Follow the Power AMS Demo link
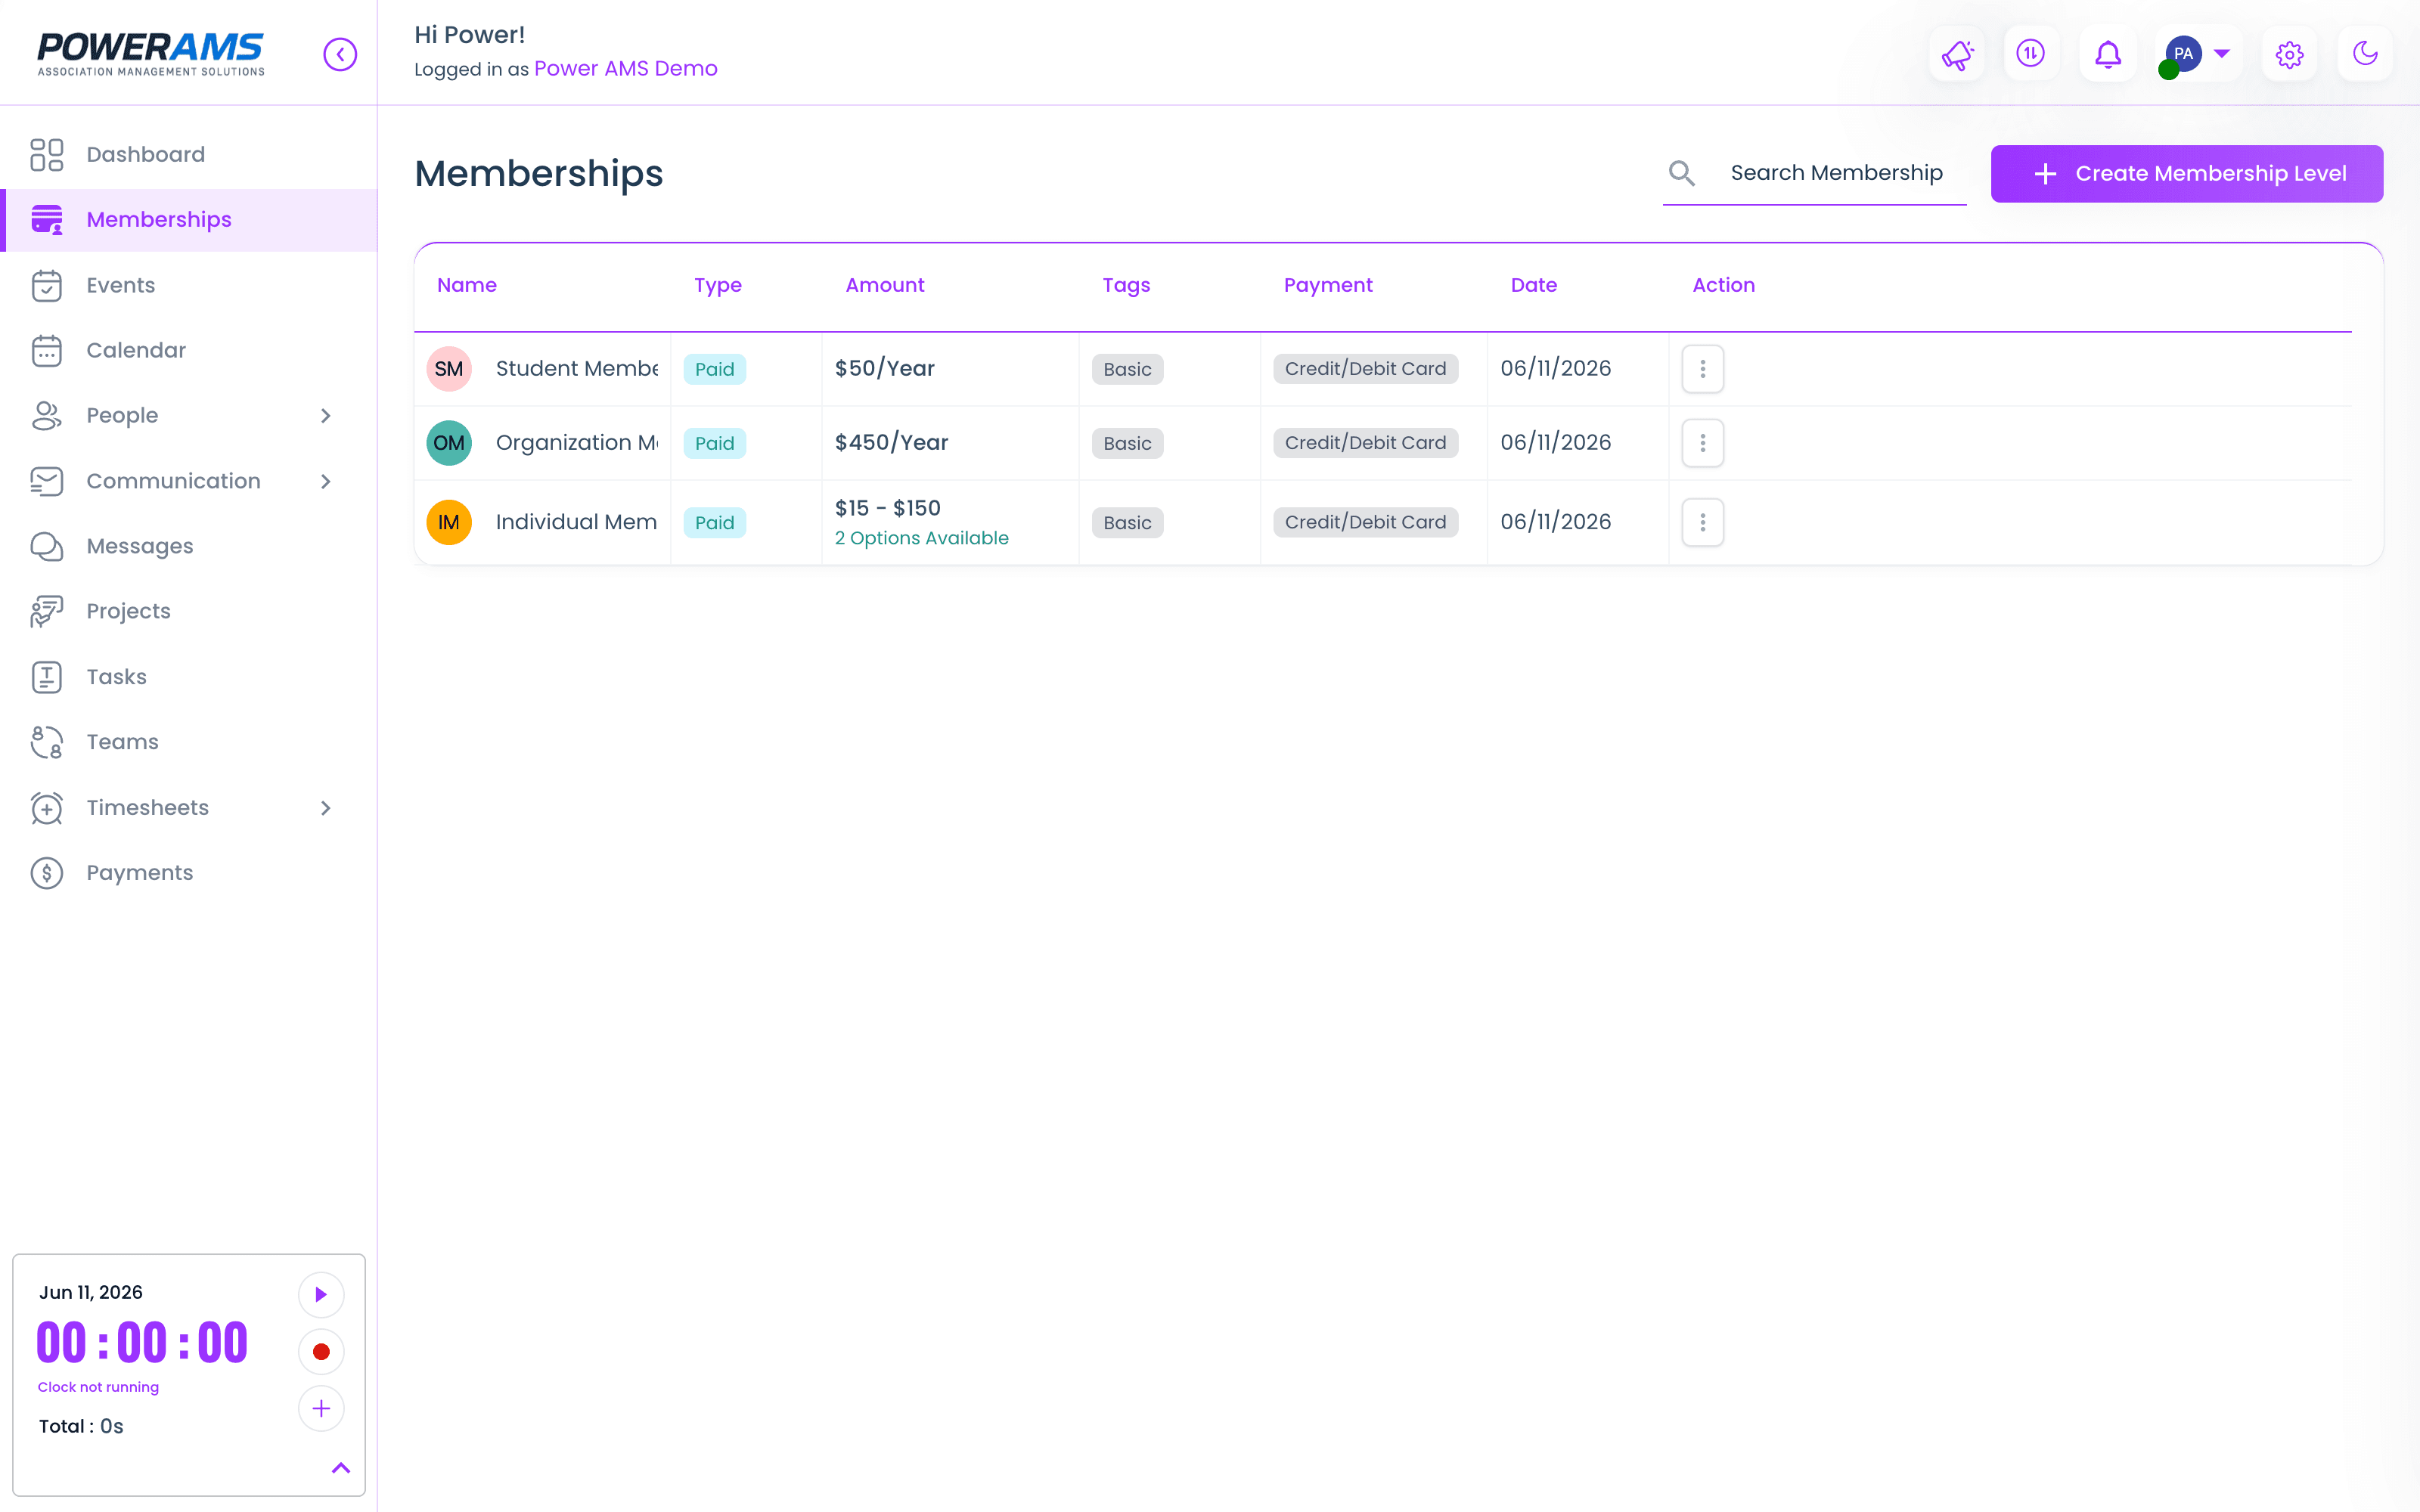This screenshot has height=1512, width=2420. point(625,69)
